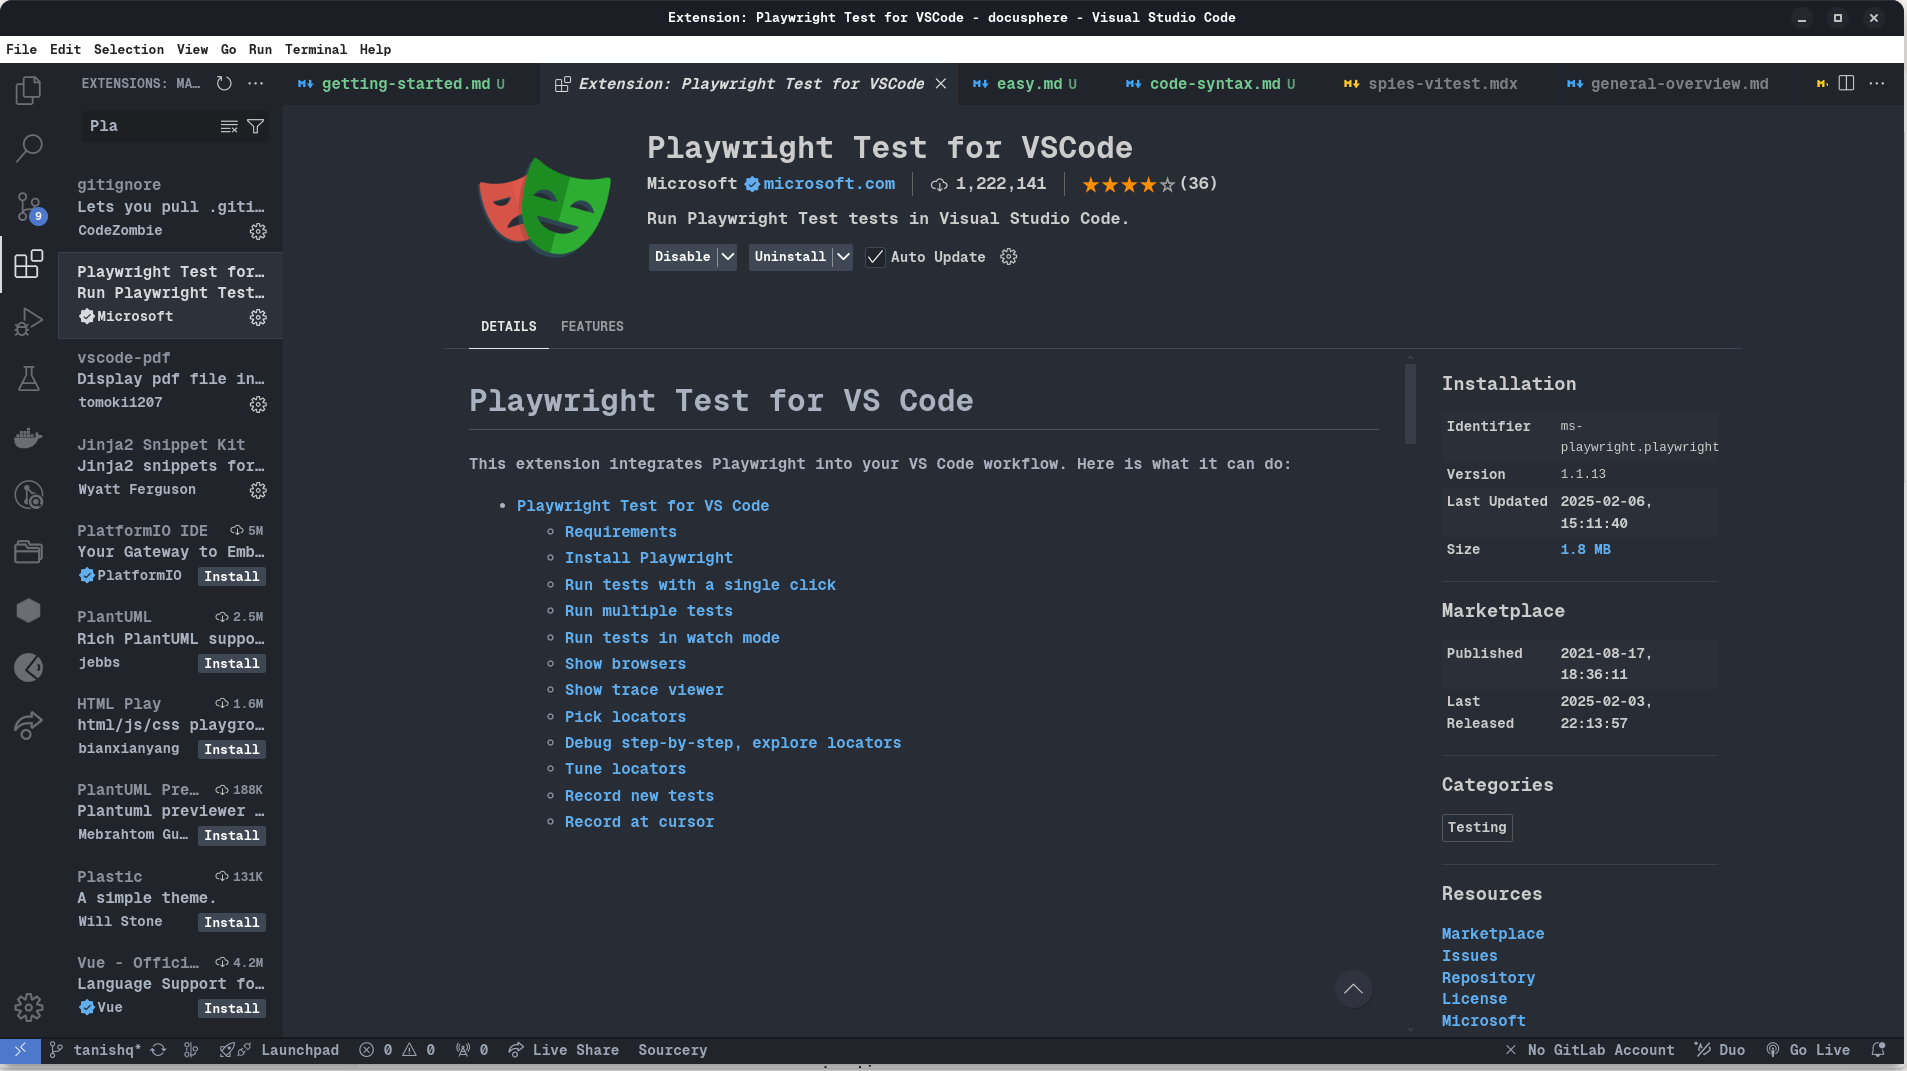This screenshot has height=1071, width=1907.
Task: Open the Repository resource link
Action: 1488,978
